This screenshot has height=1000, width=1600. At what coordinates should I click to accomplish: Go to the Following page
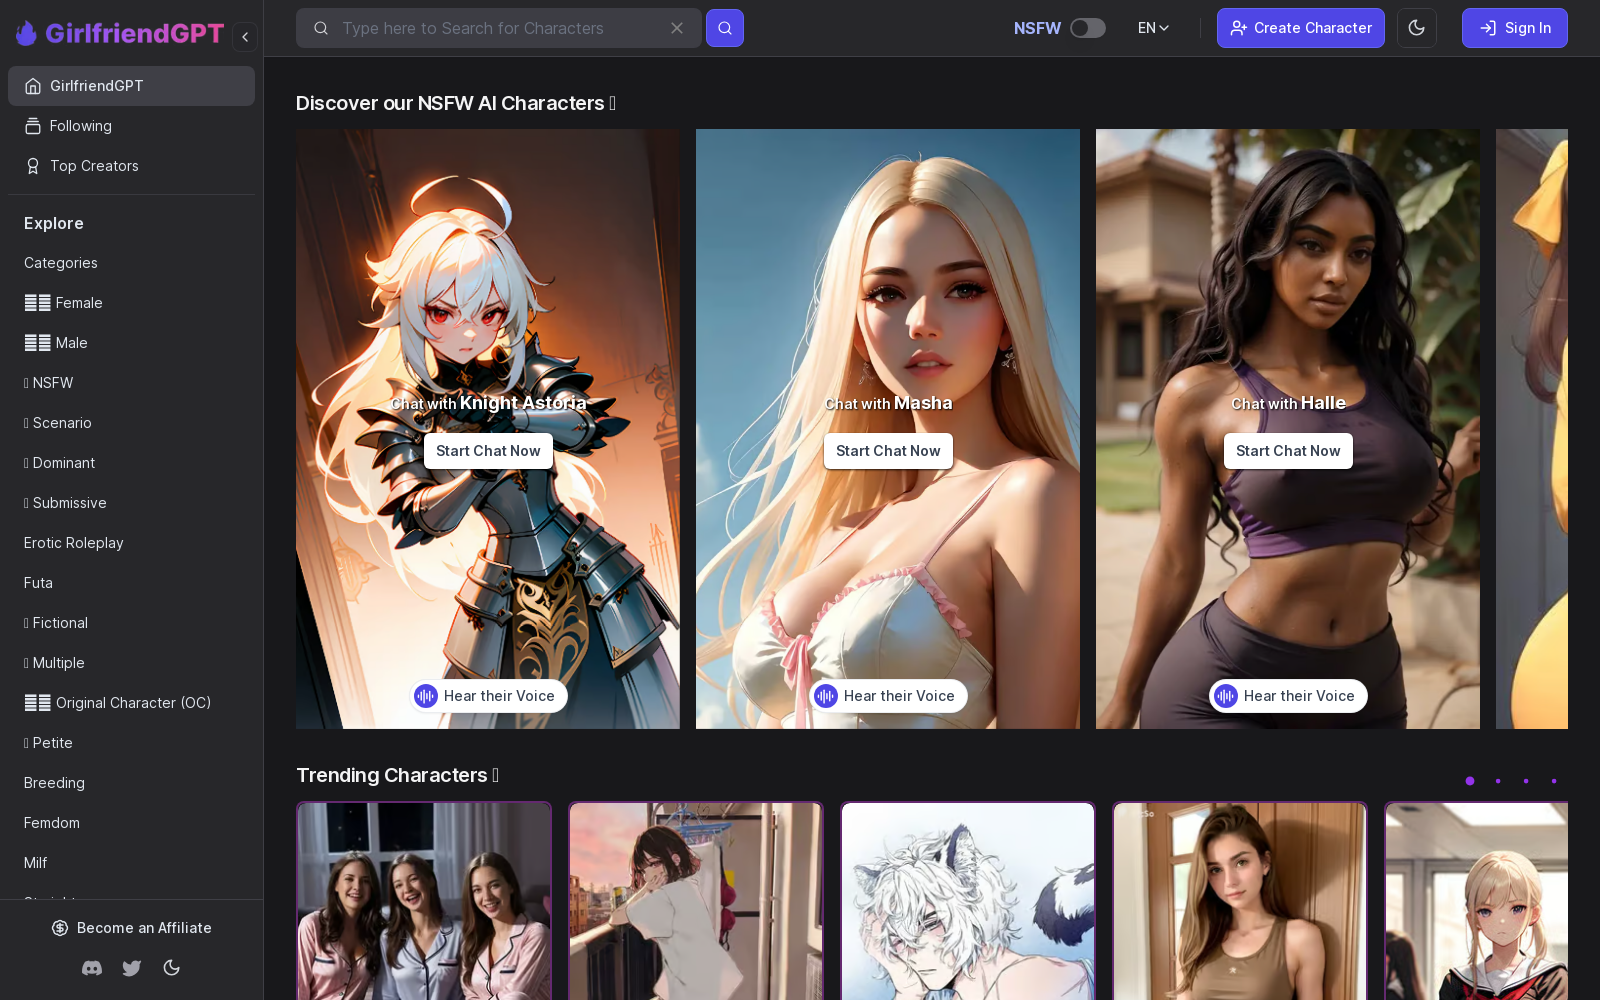[131, 126]
